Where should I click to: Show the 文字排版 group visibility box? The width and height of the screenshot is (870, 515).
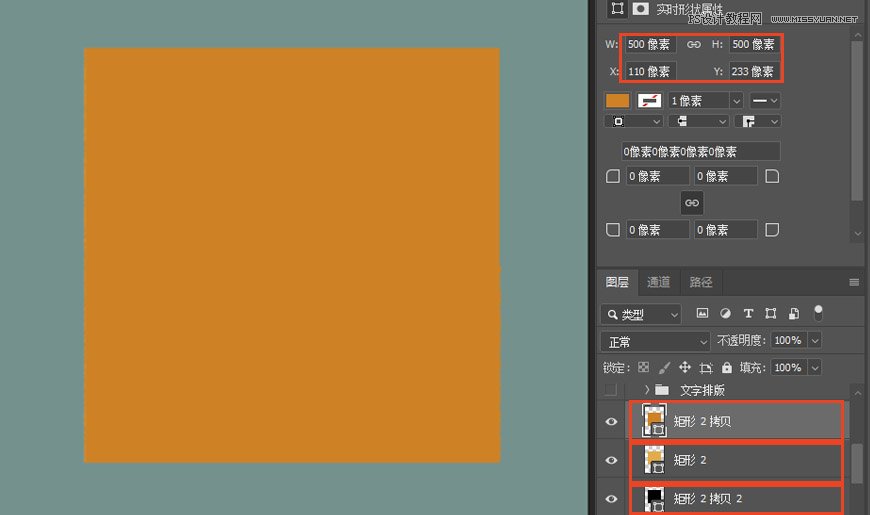[611, 390]
